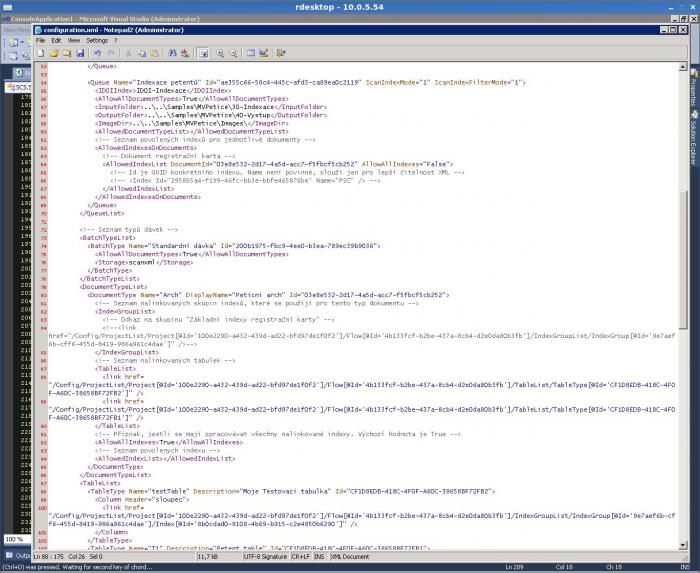Click the scrollbar down arrow in Notepad2
700x573 pixels.
tap(683, 545)
